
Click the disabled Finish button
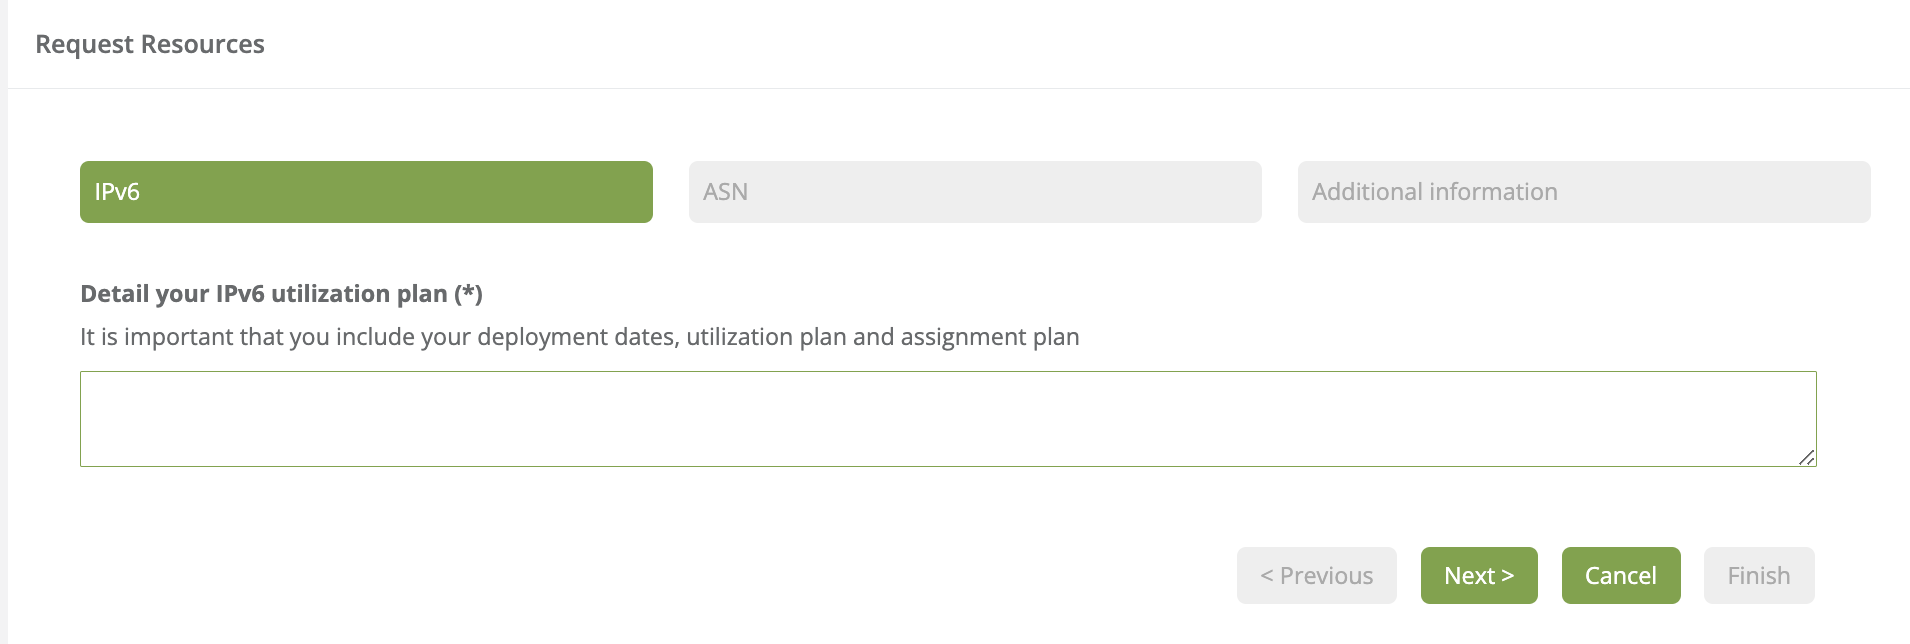[1759, 576]
